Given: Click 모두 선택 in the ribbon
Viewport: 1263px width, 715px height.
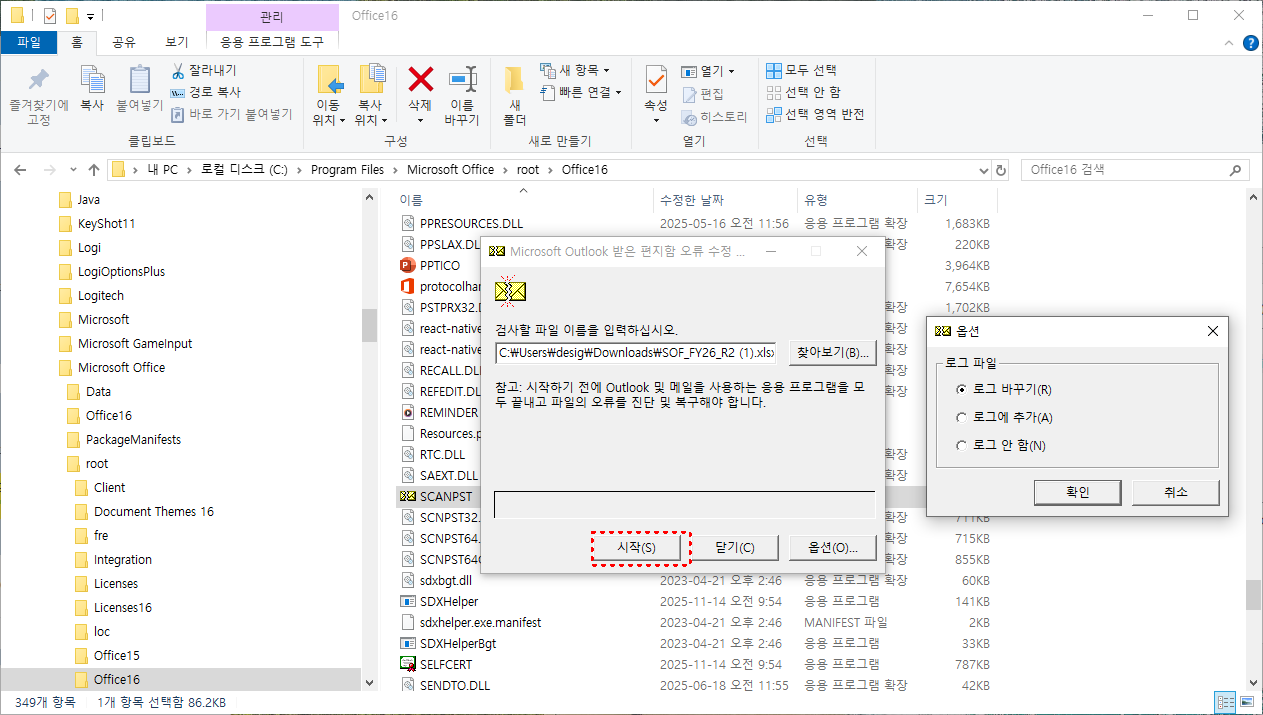Looking at the screenshot, I should [802, 70].
